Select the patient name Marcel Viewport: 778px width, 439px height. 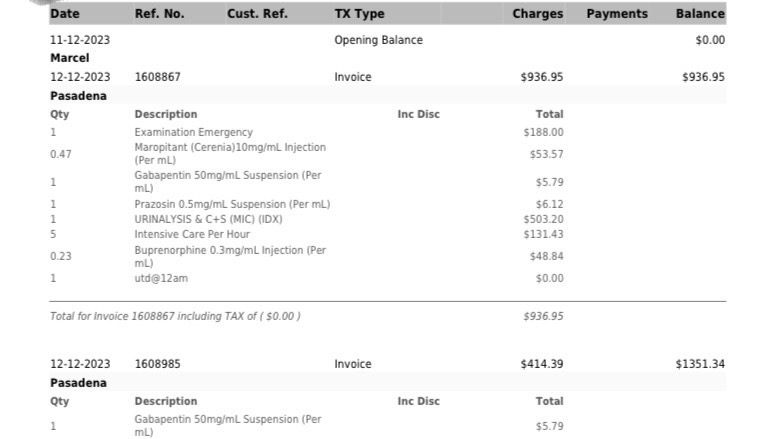69,58
